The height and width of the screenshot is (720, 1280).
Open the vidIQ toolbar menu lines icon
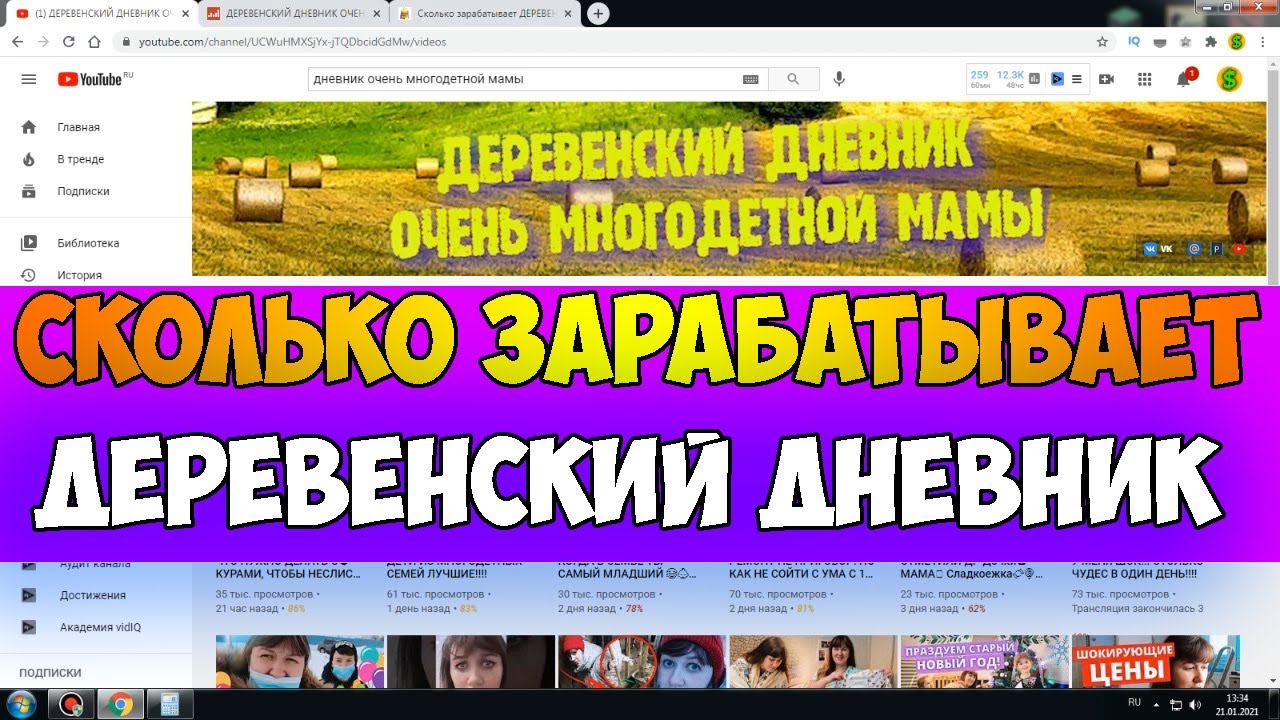point(1077,79)
